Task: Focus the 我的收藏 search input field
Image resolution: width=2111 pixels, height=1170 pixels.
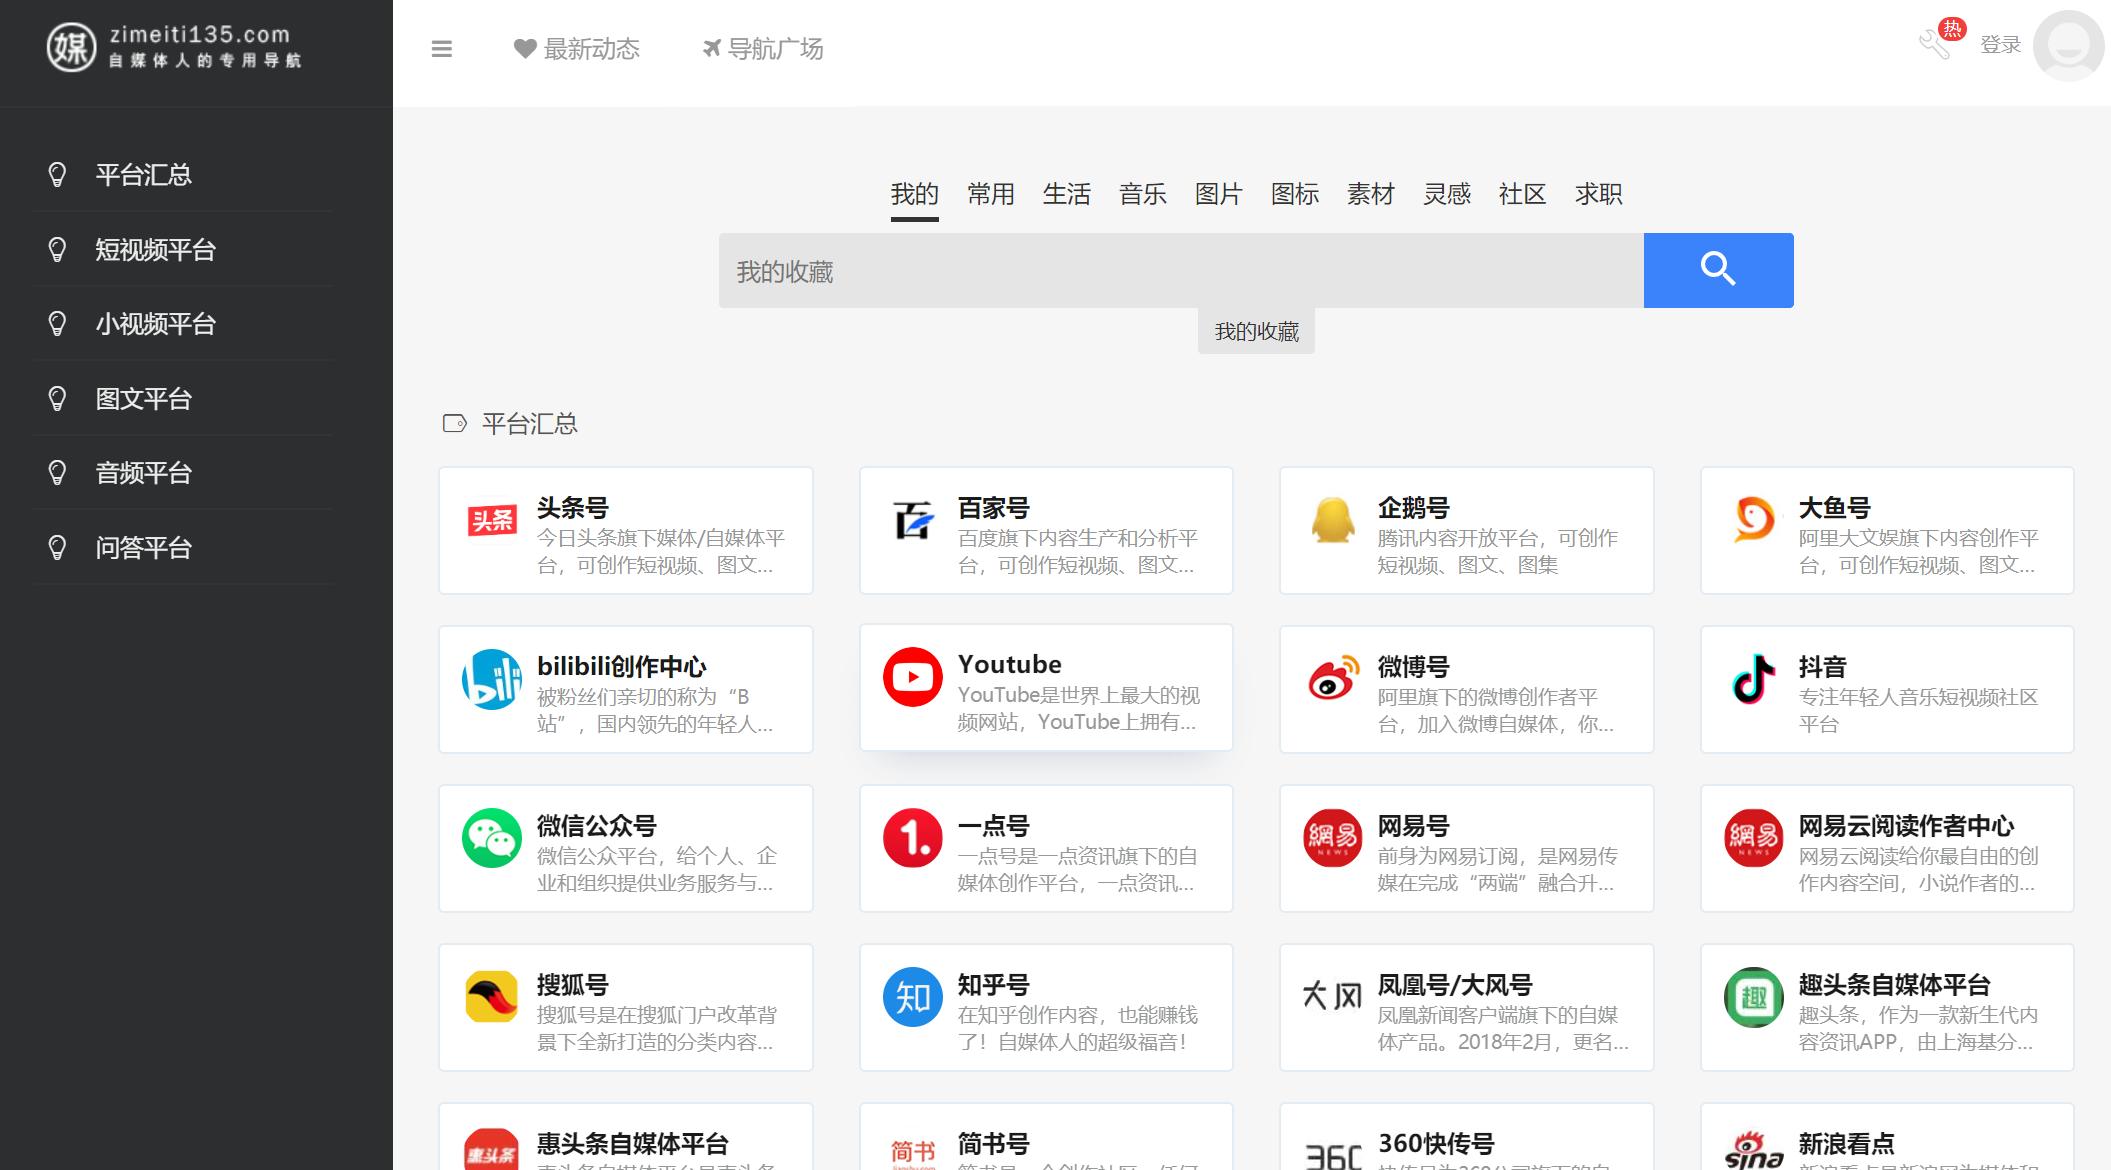Action: point(1180,271)
